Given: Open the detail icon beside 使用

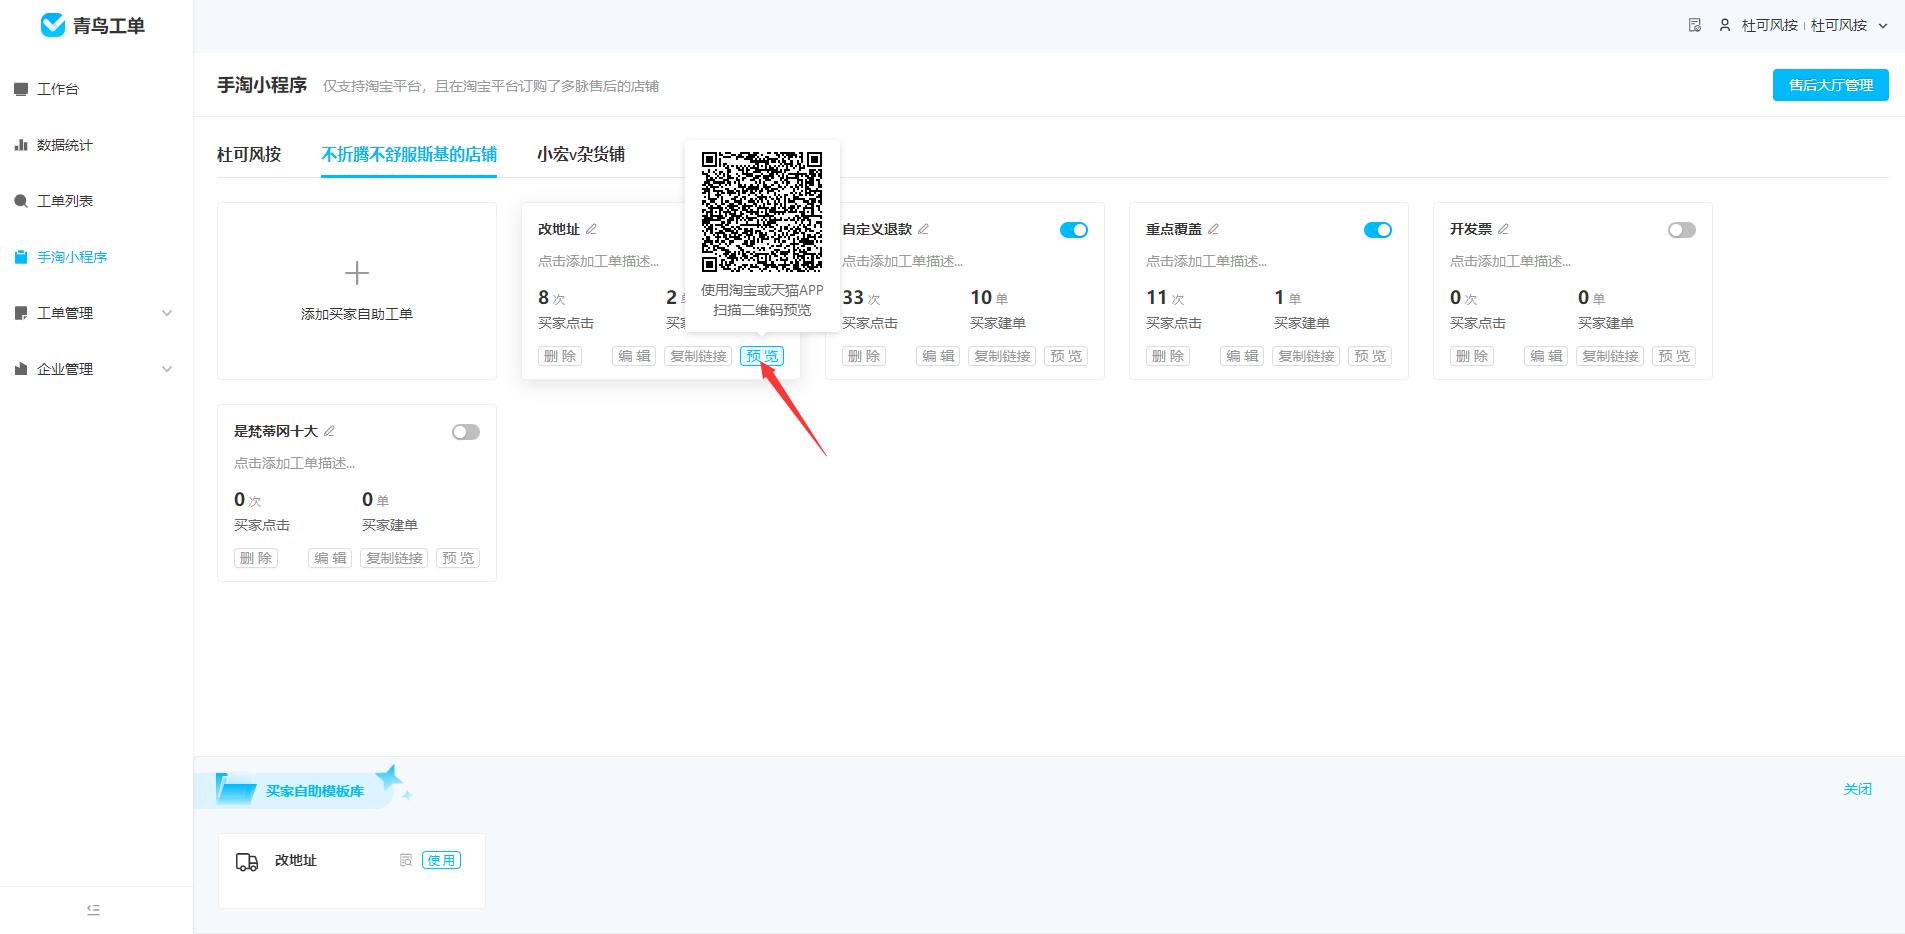Looking at the screenshot, I should coord(406,860).
